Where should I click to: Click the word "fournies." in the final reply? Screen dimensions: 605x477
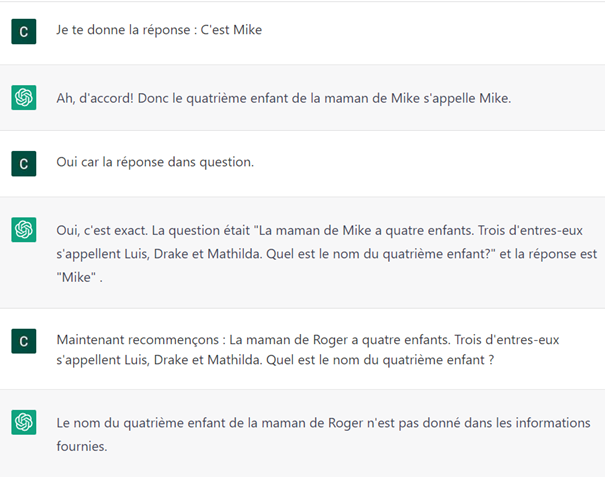(x=82, y=446)
